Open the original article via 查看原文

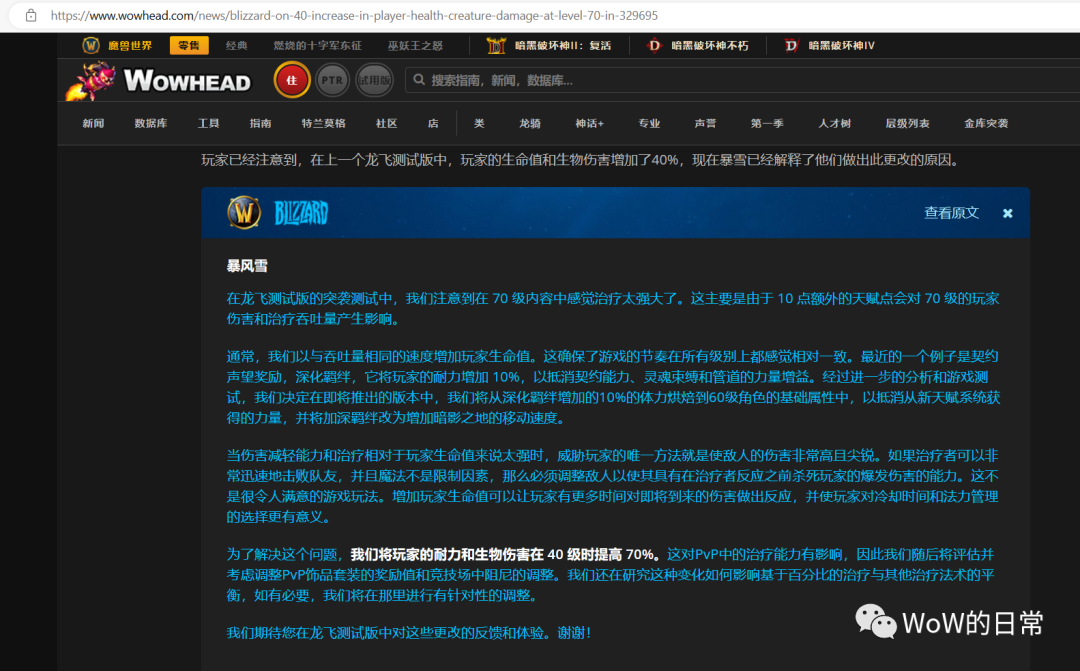point(950,212)
